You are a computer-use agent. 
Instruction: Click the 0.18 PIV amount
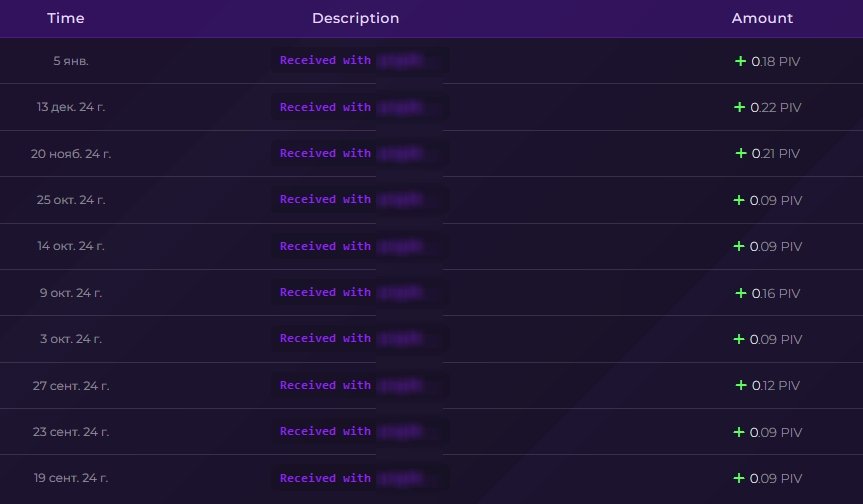pos(775,61)
